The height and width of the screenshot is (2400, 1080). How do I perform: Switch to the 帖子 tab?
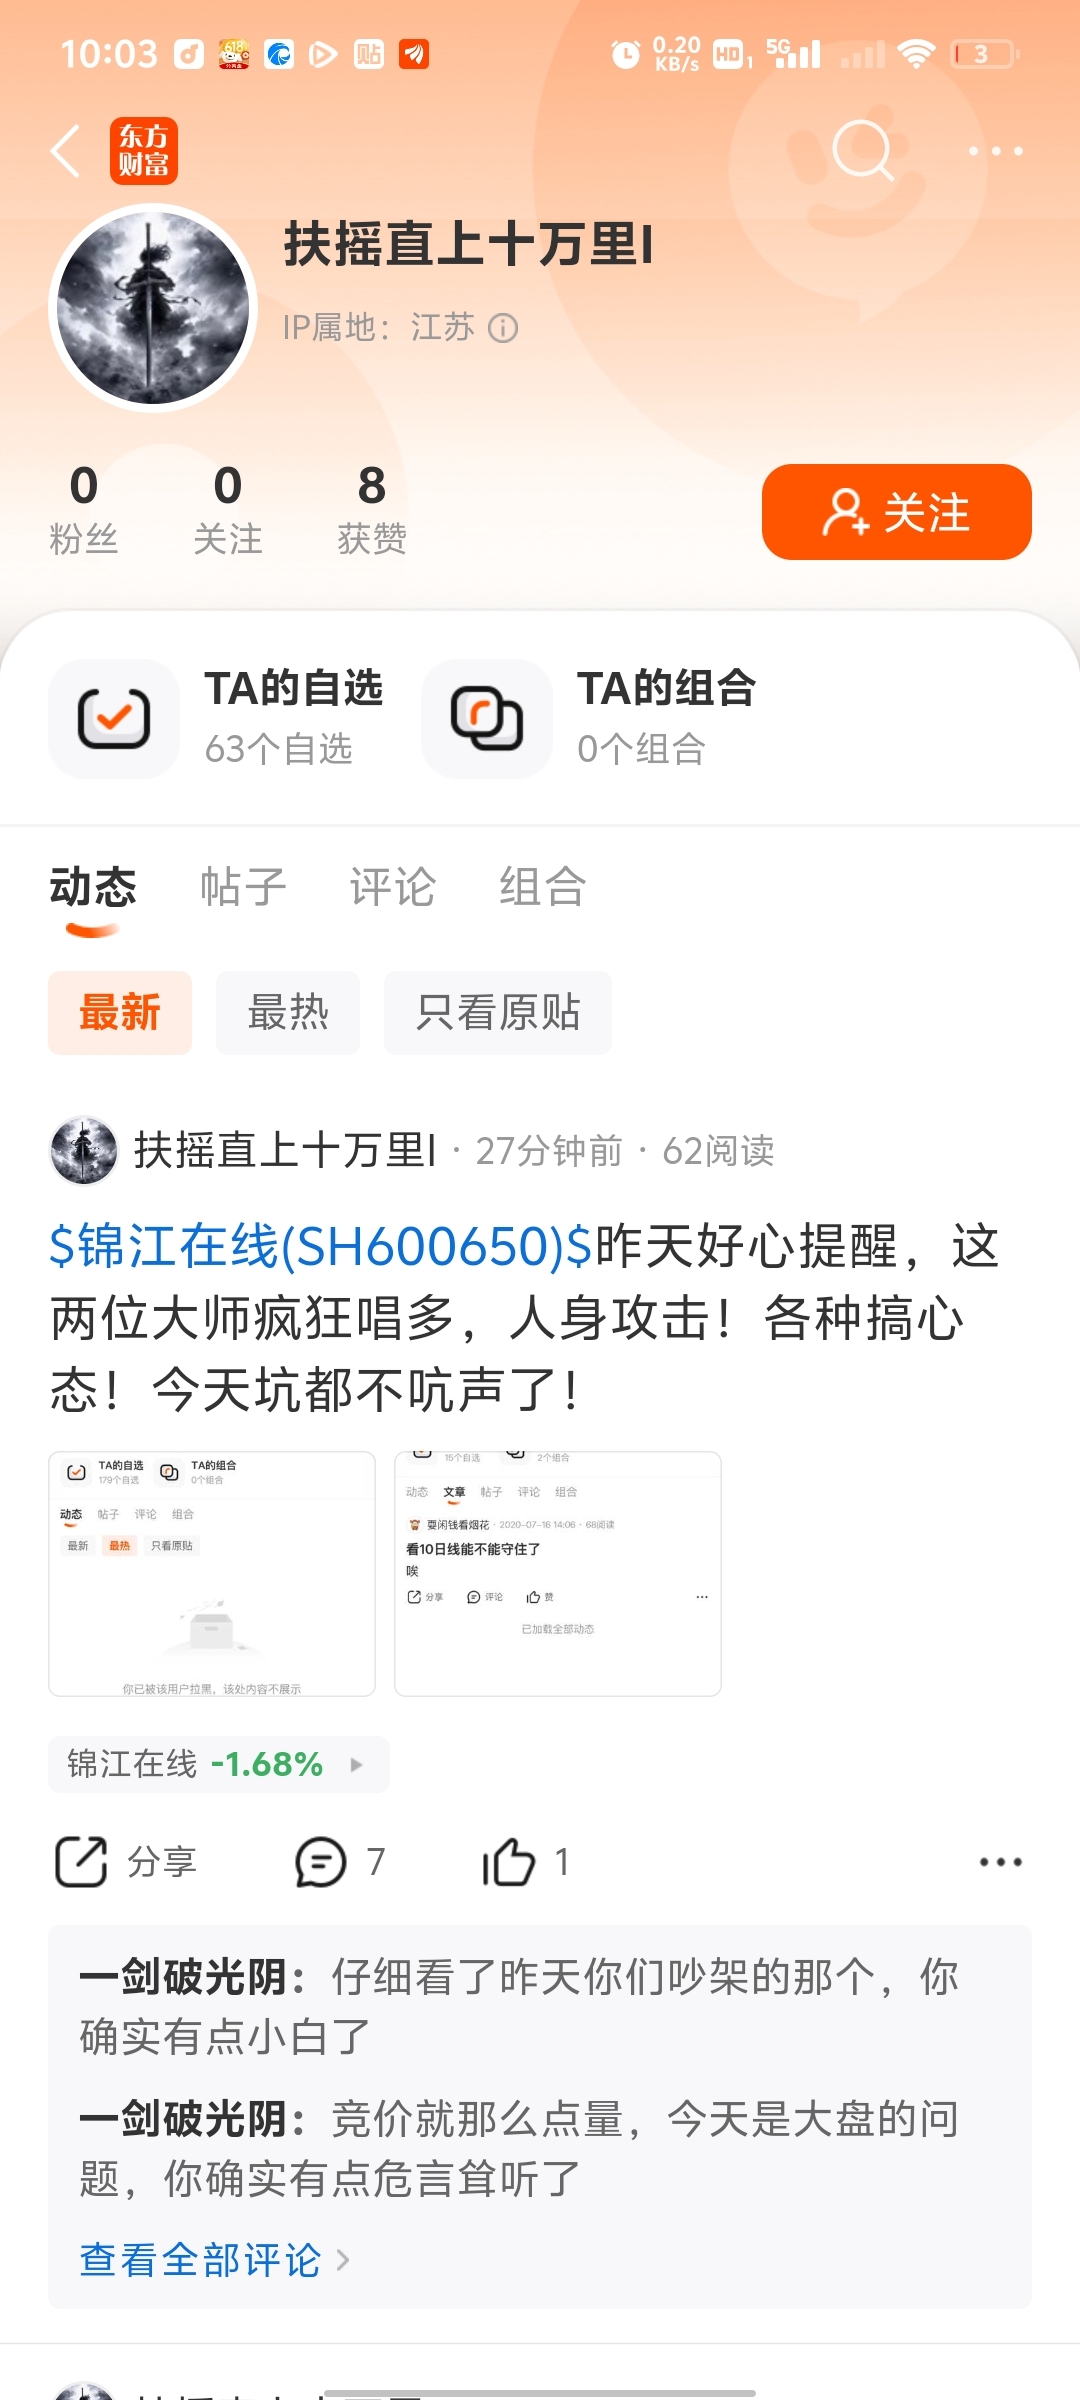[x=243, y=887]
